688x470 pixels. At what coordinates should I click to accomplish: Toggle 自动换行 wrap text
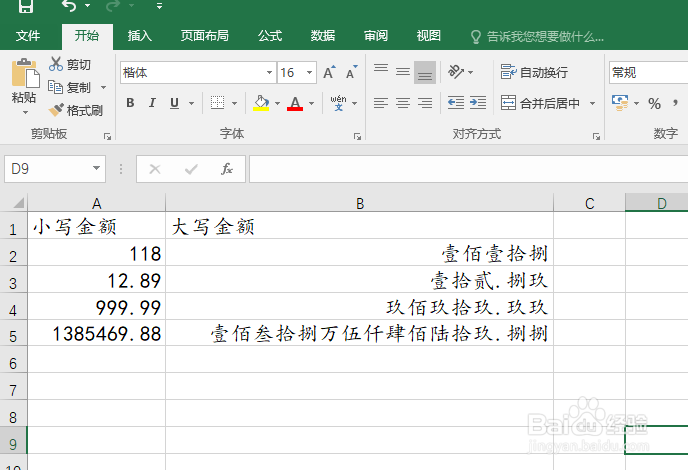point(534,72)
